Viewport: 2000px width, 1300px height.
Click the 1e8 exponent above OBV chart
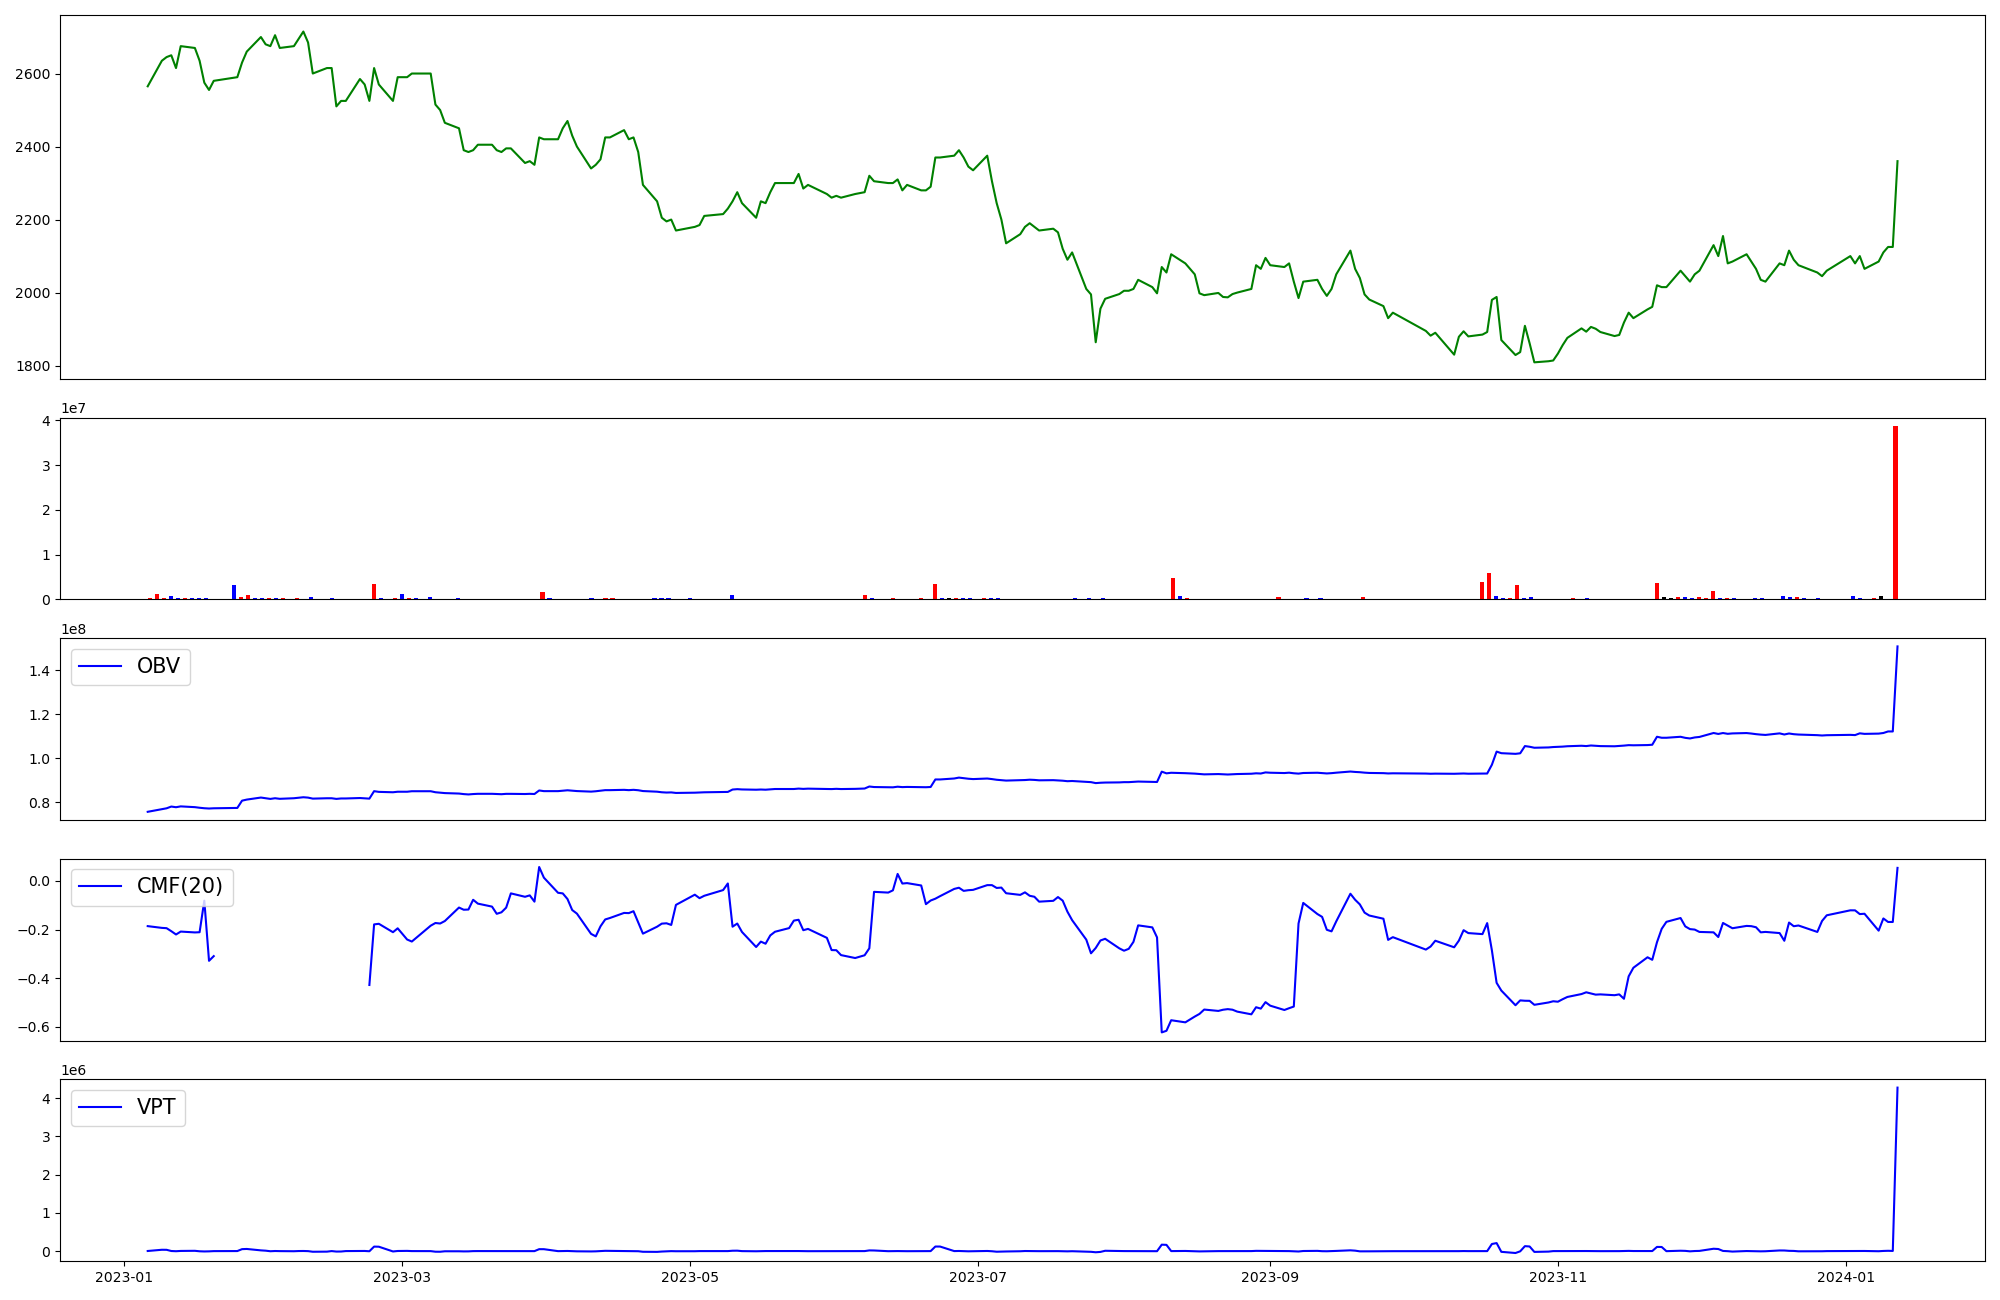pos(73,629)
